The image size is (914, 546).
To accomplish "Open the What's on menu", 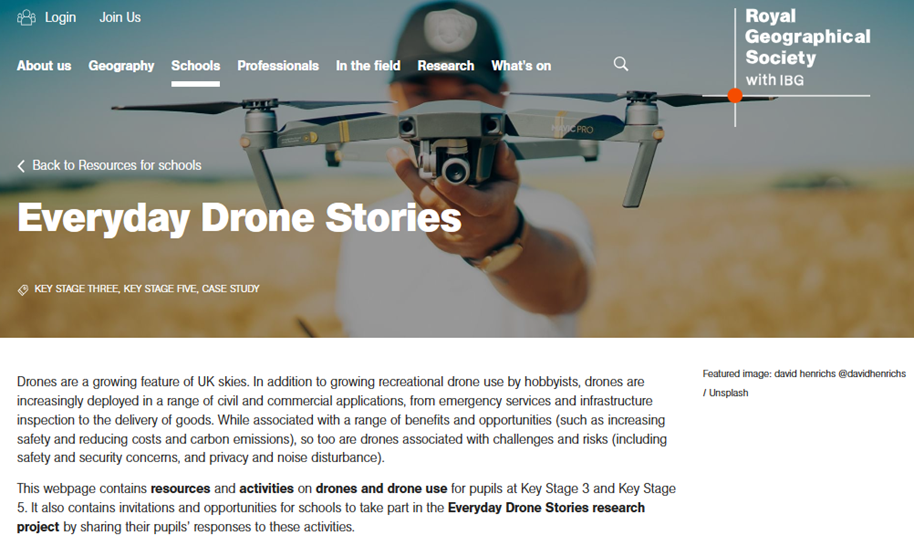I will (521, 66).
